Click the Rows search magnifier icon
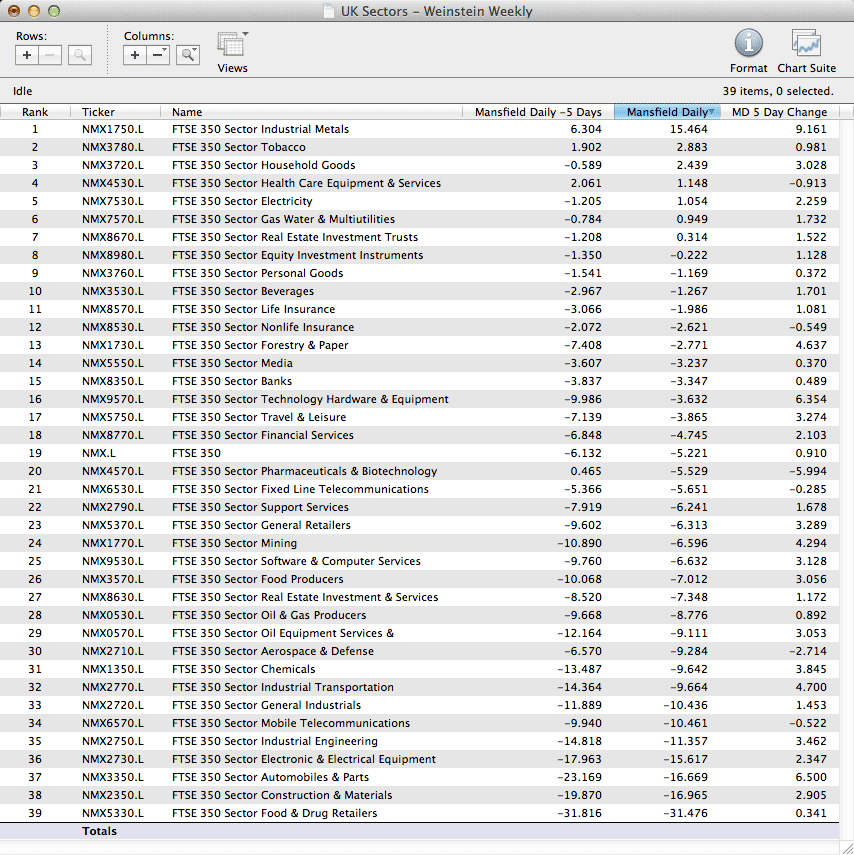This screenshot has width=854, height=855. click(x=80, y=56)
